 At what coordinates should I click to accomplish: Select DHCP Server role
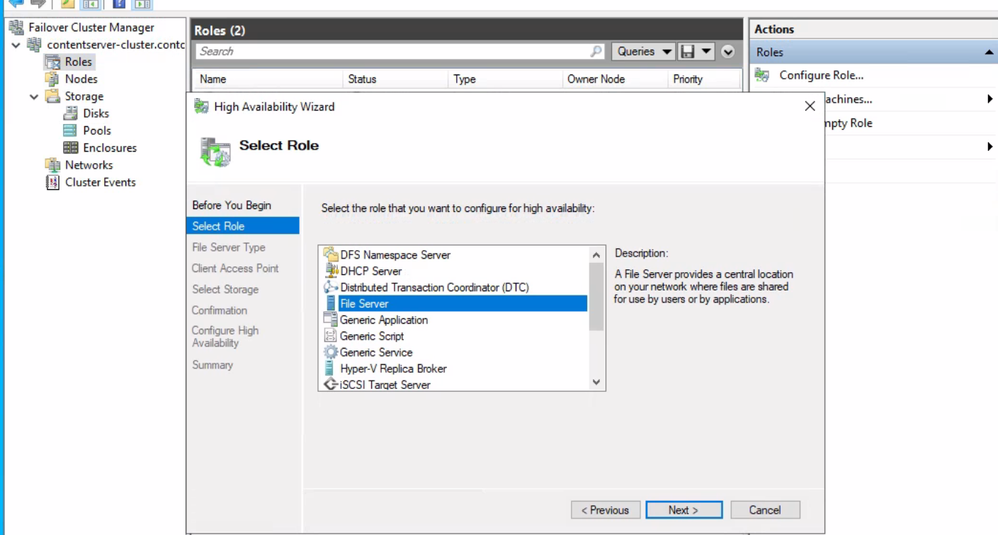(370, 271)
